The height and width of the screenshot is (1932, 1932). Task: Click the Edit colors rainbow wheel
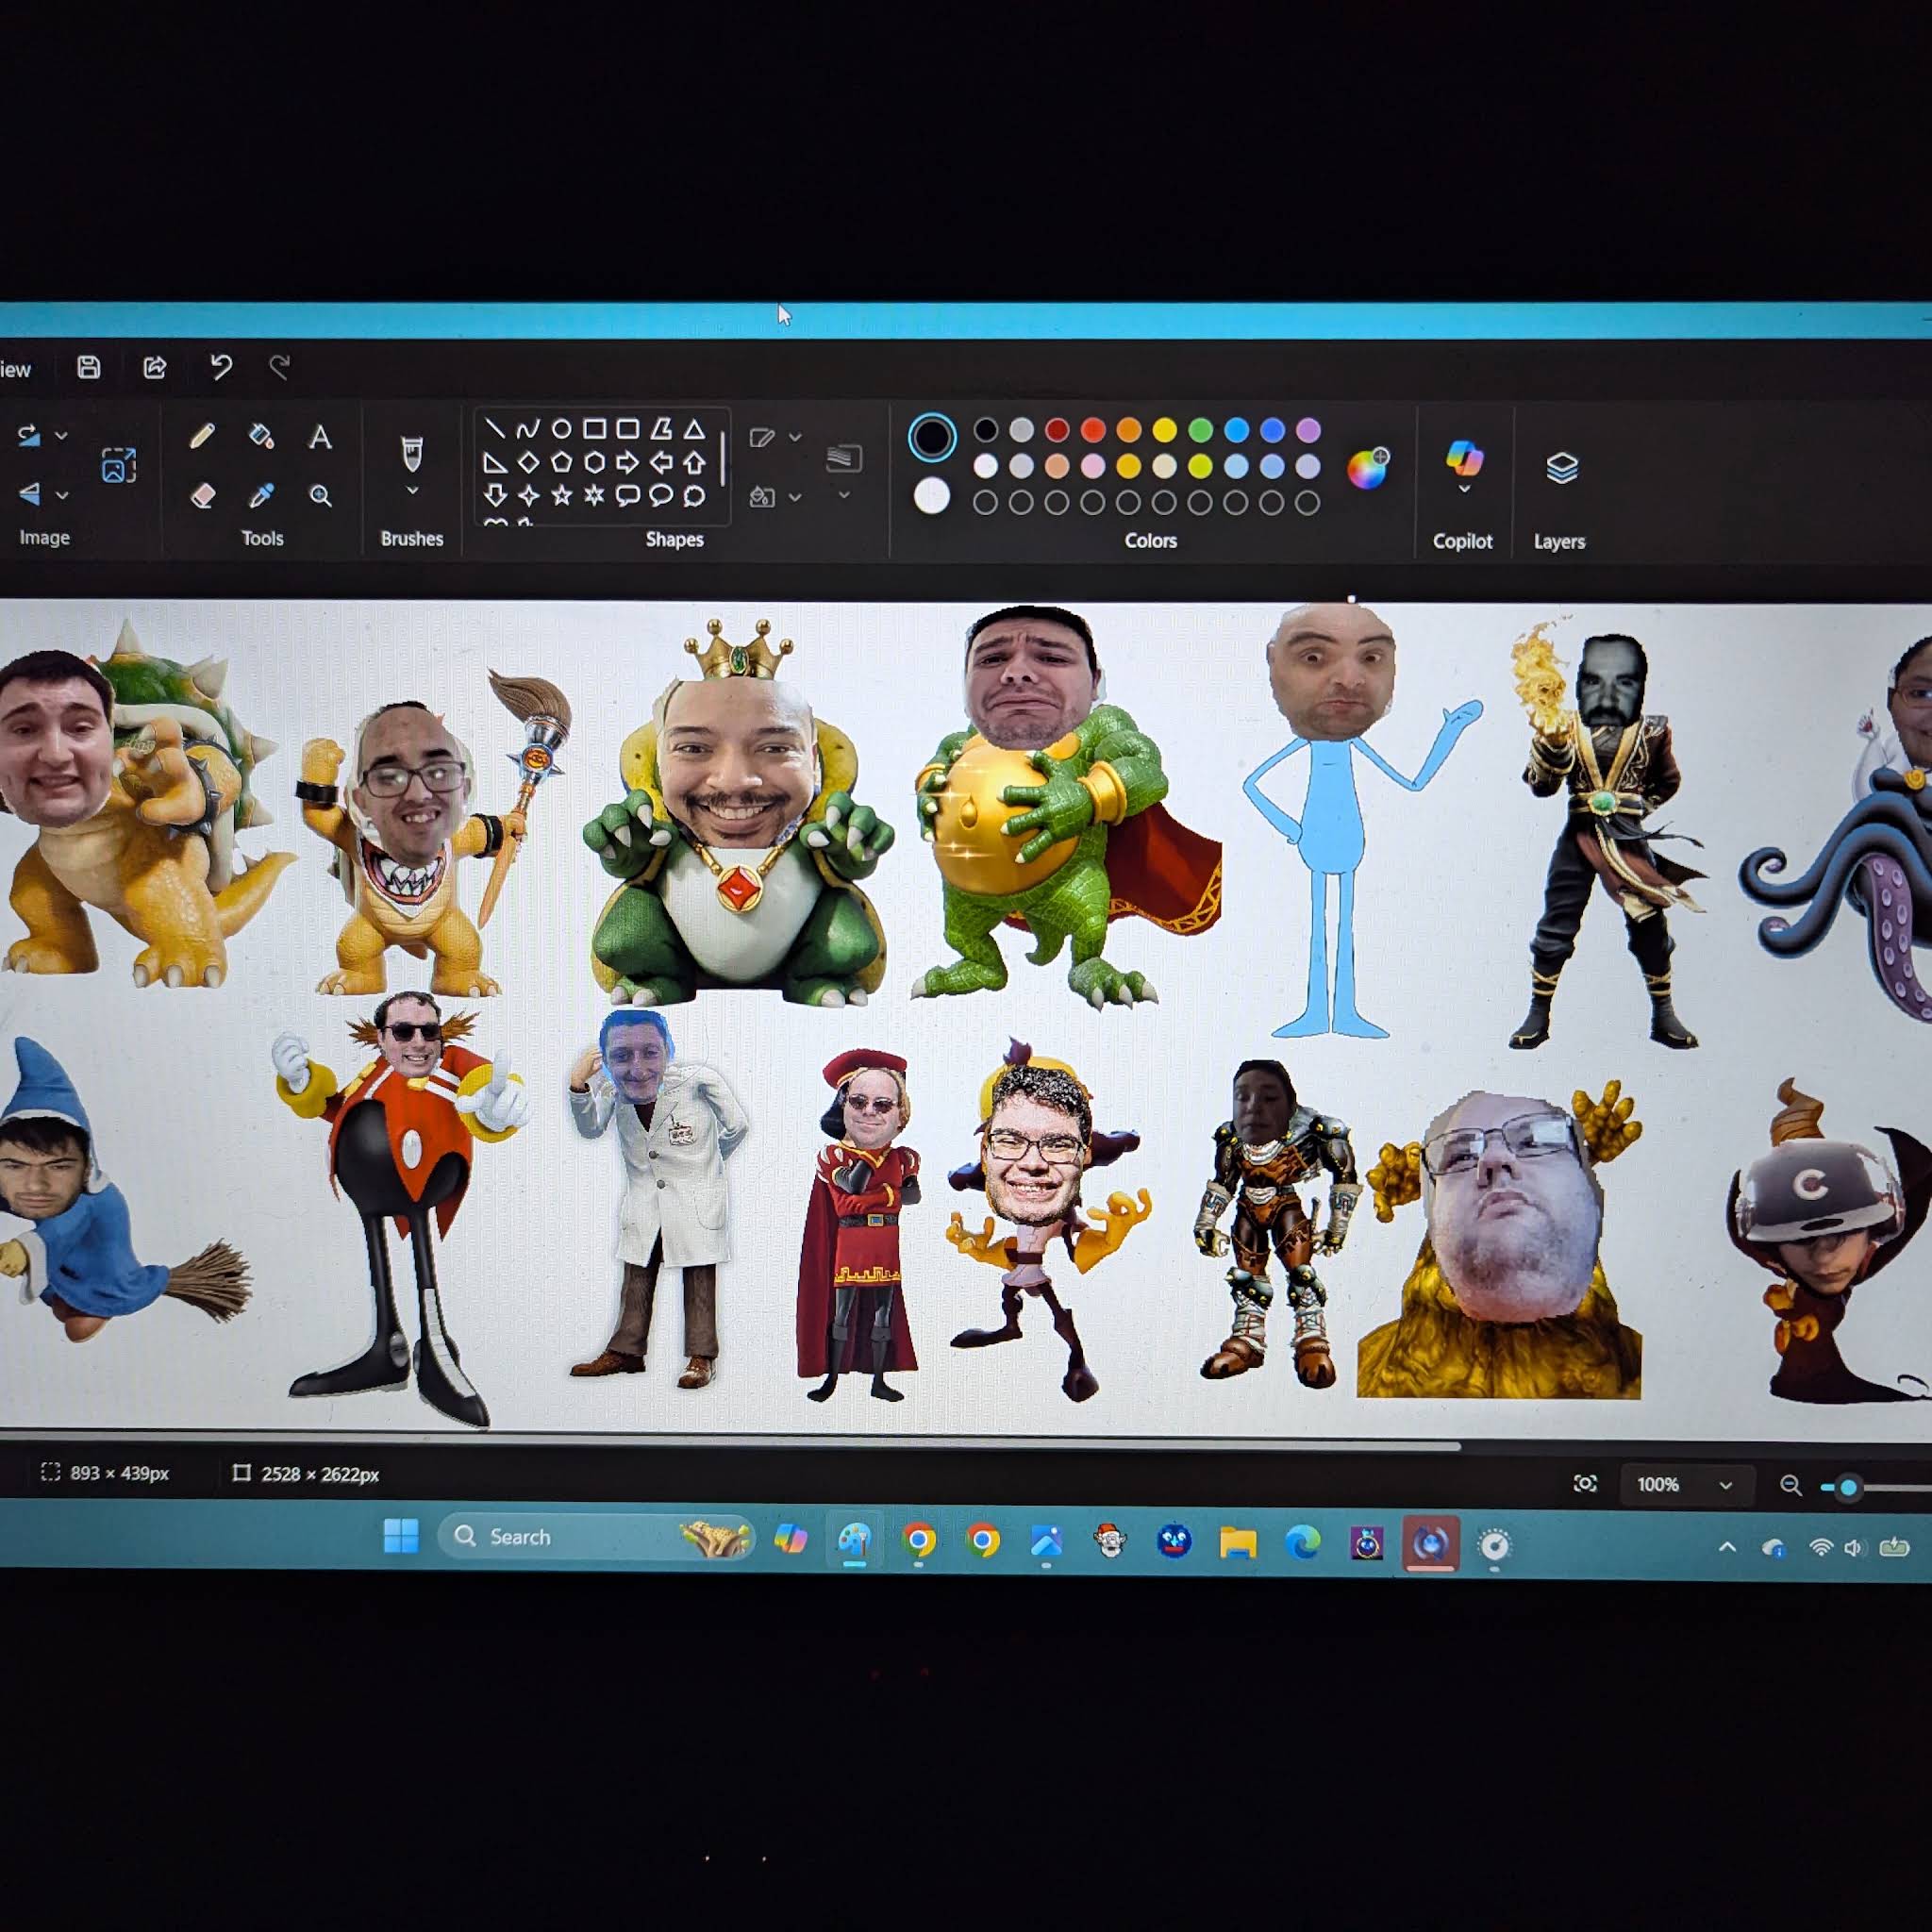[x=1368, y=468]
